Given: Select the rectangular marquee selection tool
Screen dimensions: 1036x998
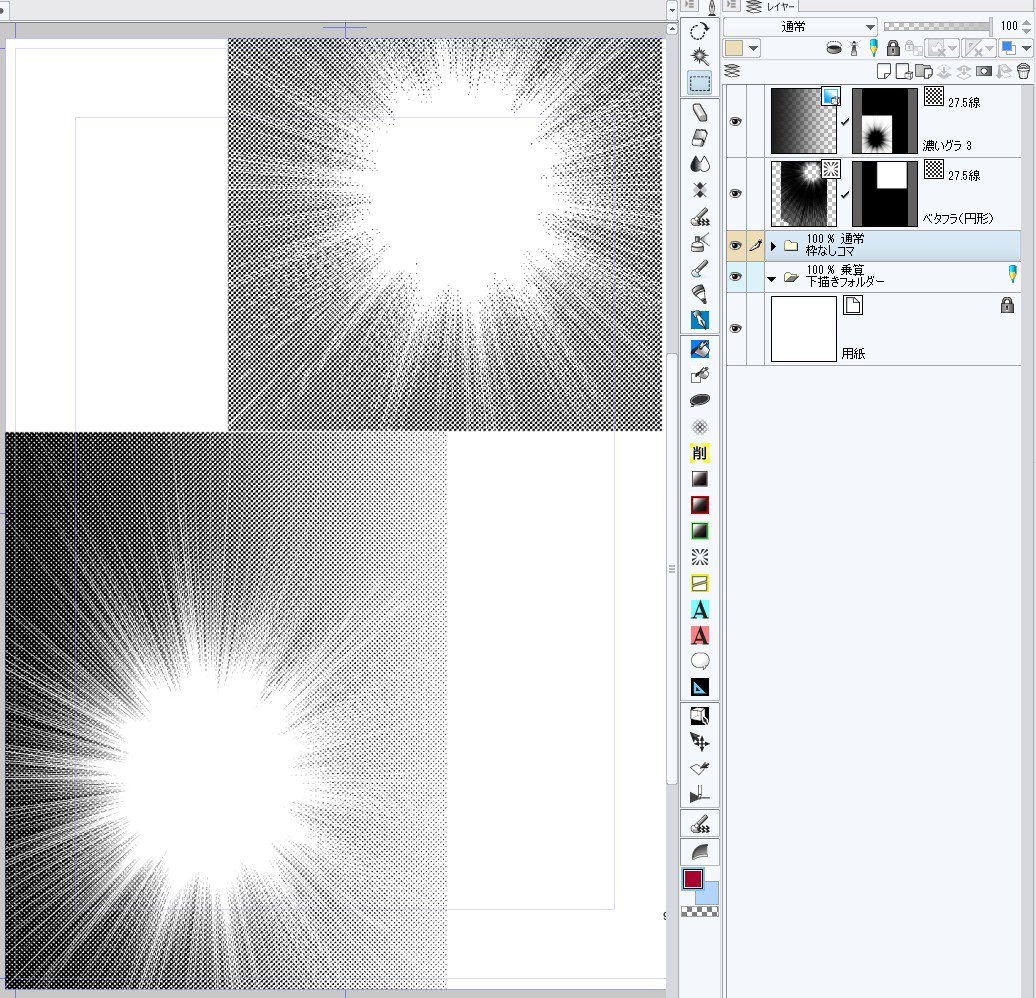Looking at the screenshot, I should pos(699,83).
